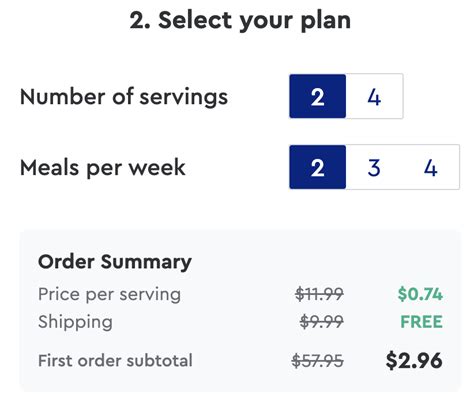Click the 'Order Summary' title
This screenshot has width=474, height=394.
pos(115,262)
